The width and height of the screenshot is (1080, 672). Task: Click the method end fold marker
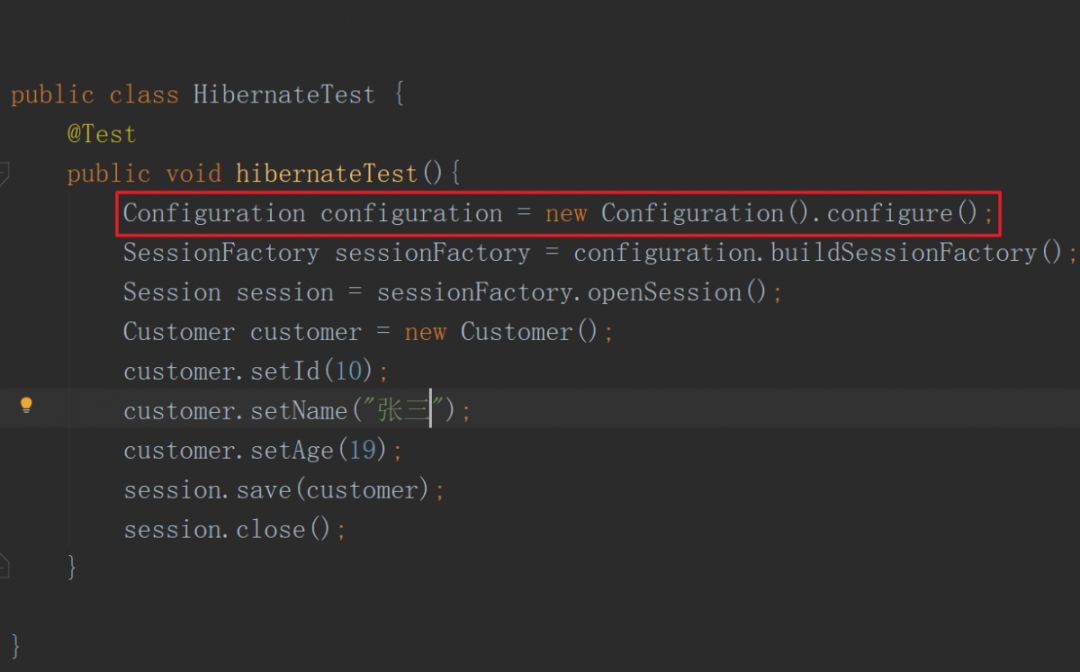coord(3,566)
